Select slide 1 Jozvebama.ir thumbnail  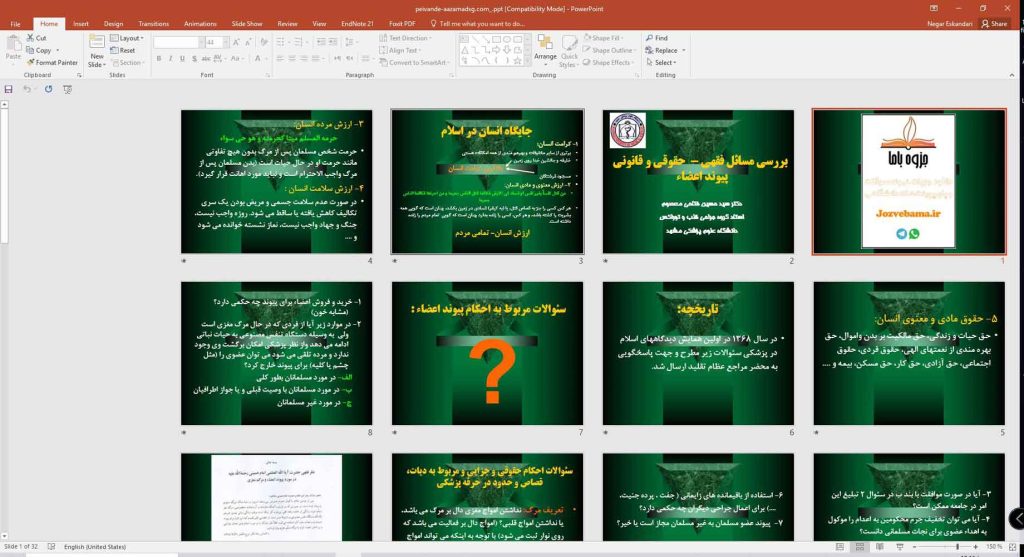click(909, 182)
